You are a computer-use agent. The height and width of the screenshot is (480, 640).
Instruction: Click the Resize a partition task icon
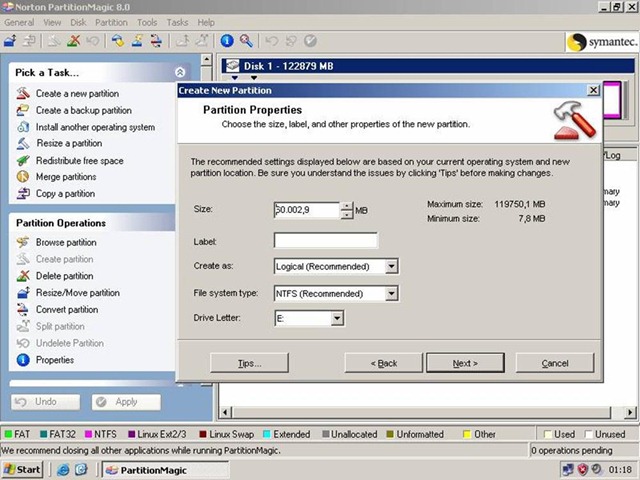tap(23, 143)
